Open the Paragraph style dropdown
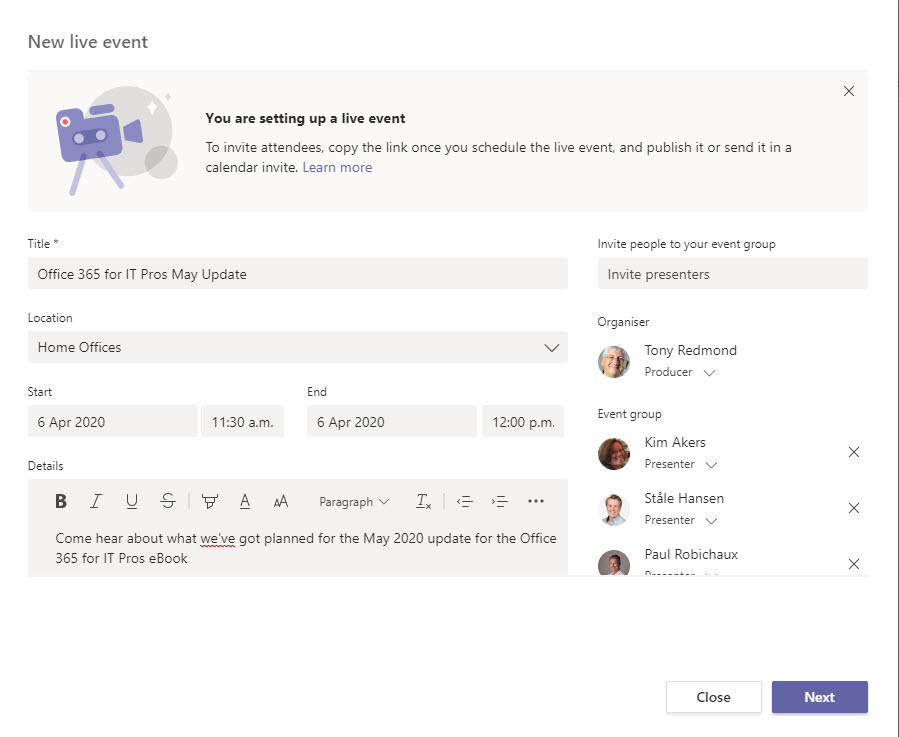This screenshot has height=737, width=899. 354,502
